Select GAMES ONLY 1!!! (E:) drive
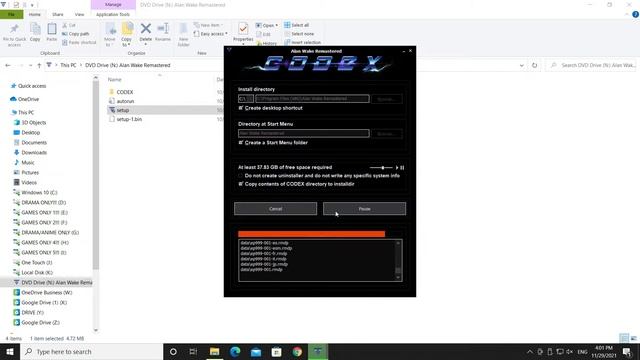Image resolution: width=640 pixels, height=360 pixels. [x=44, y=213]
